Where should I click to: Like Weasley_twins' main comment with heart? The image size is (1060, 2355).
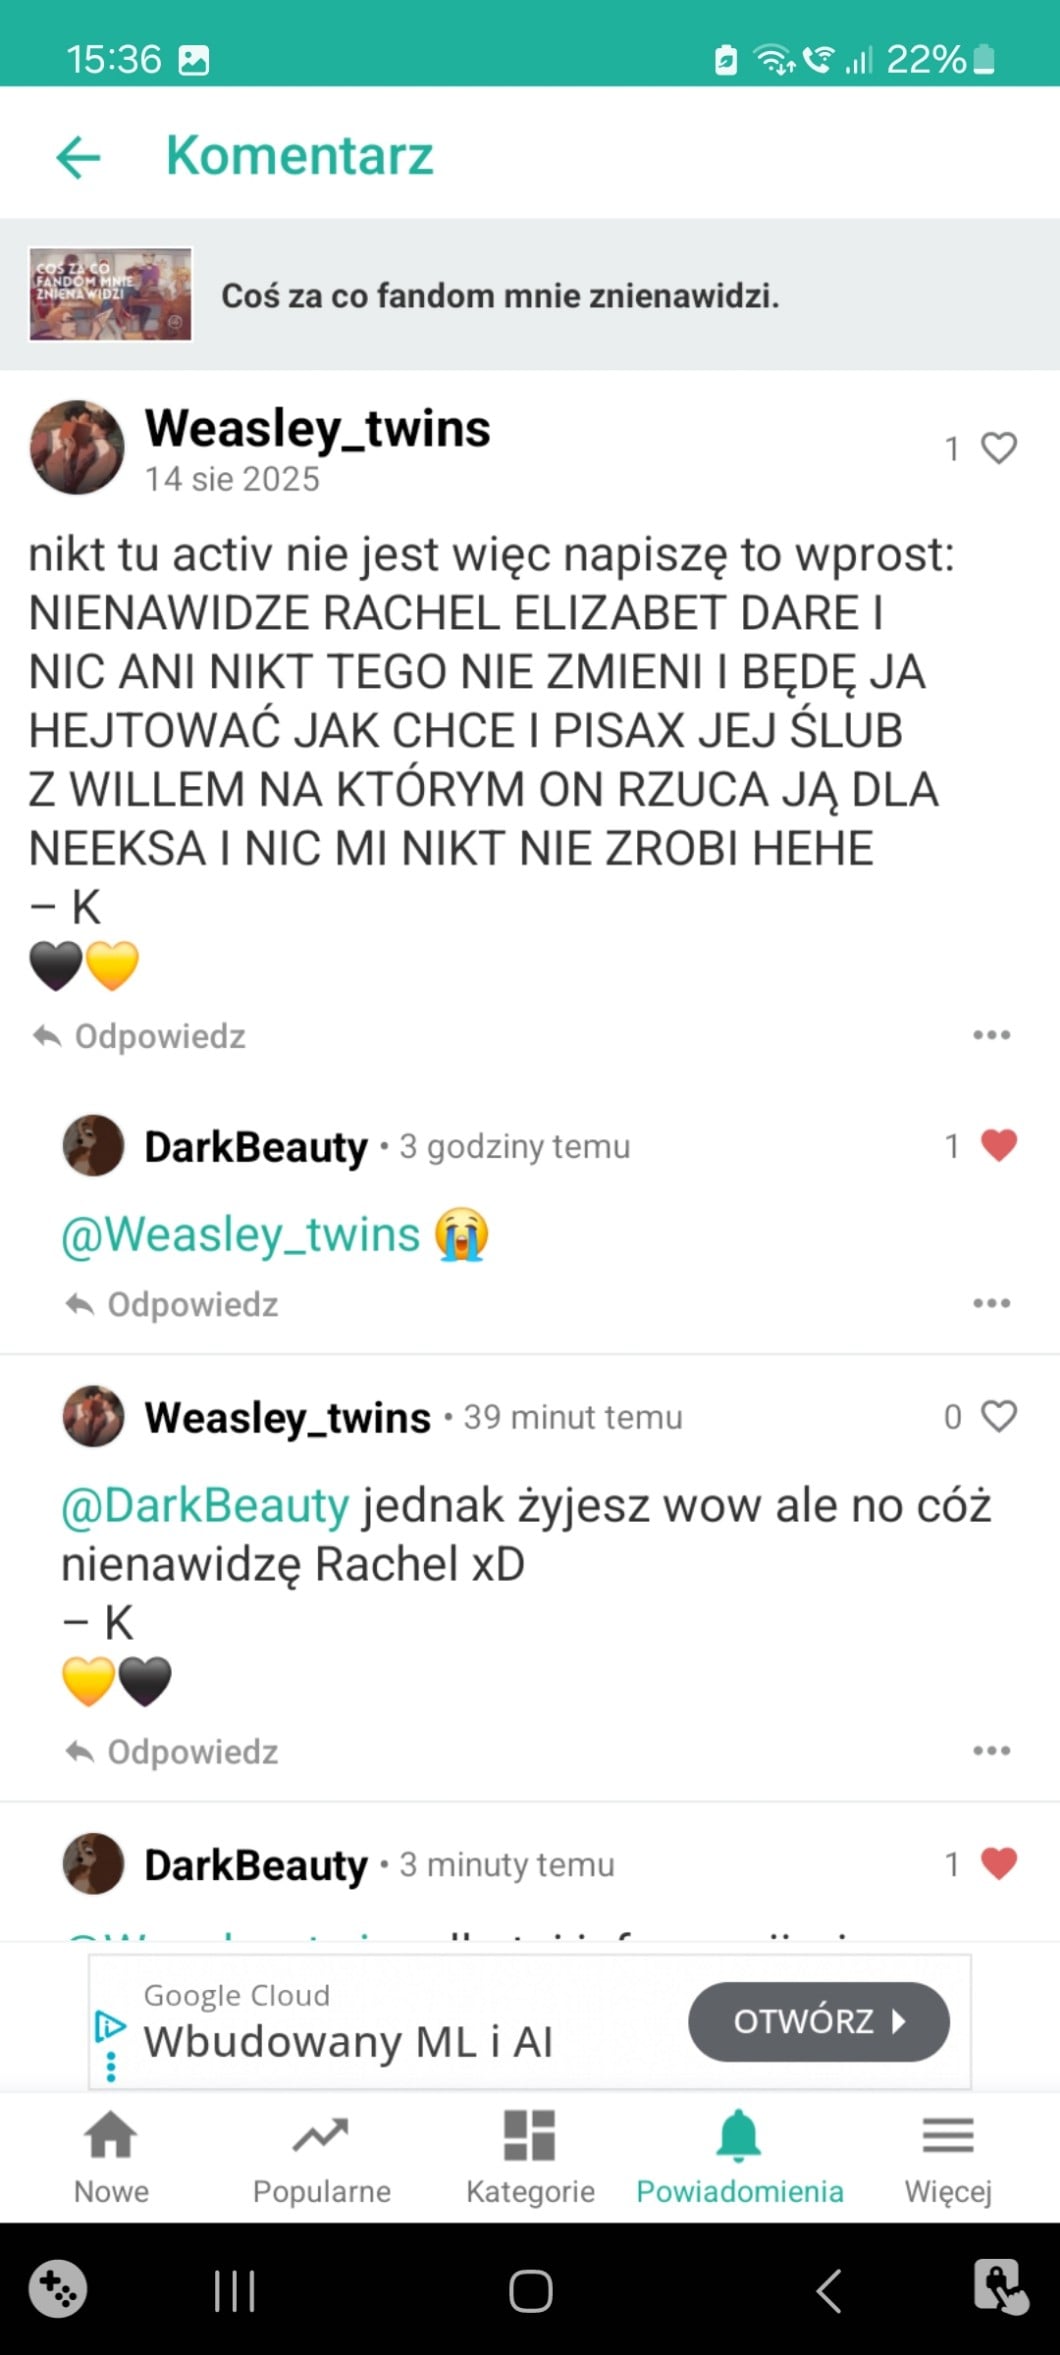pos(998,447)
